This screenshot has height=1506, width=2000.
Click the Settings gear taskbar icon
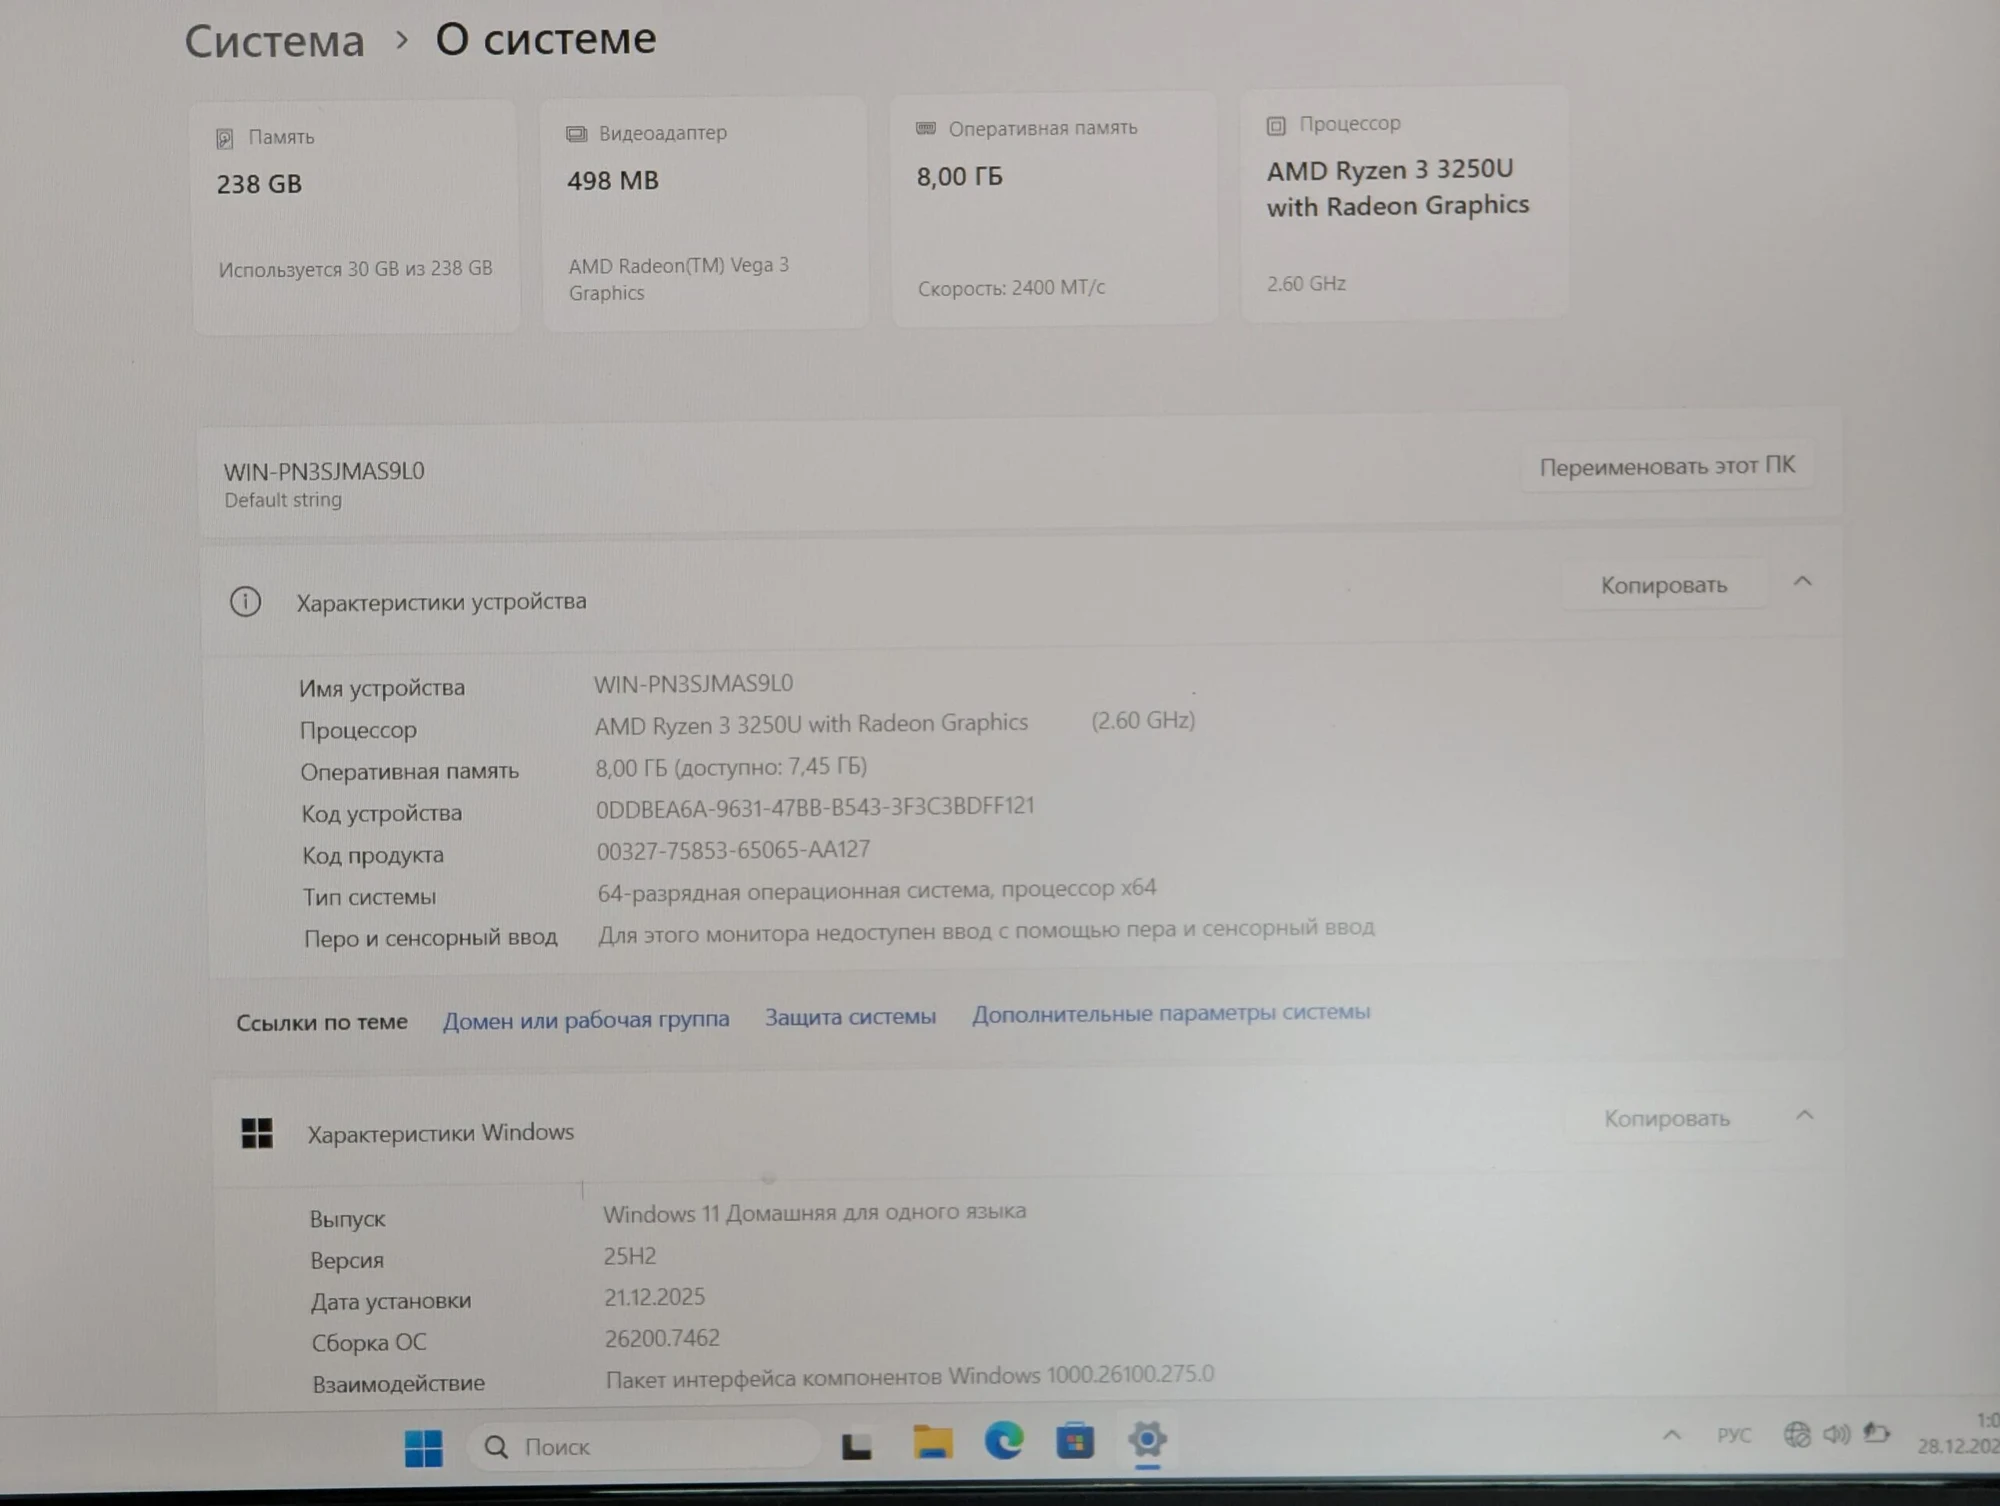pyautogui.click(x=1147, y=1439)
